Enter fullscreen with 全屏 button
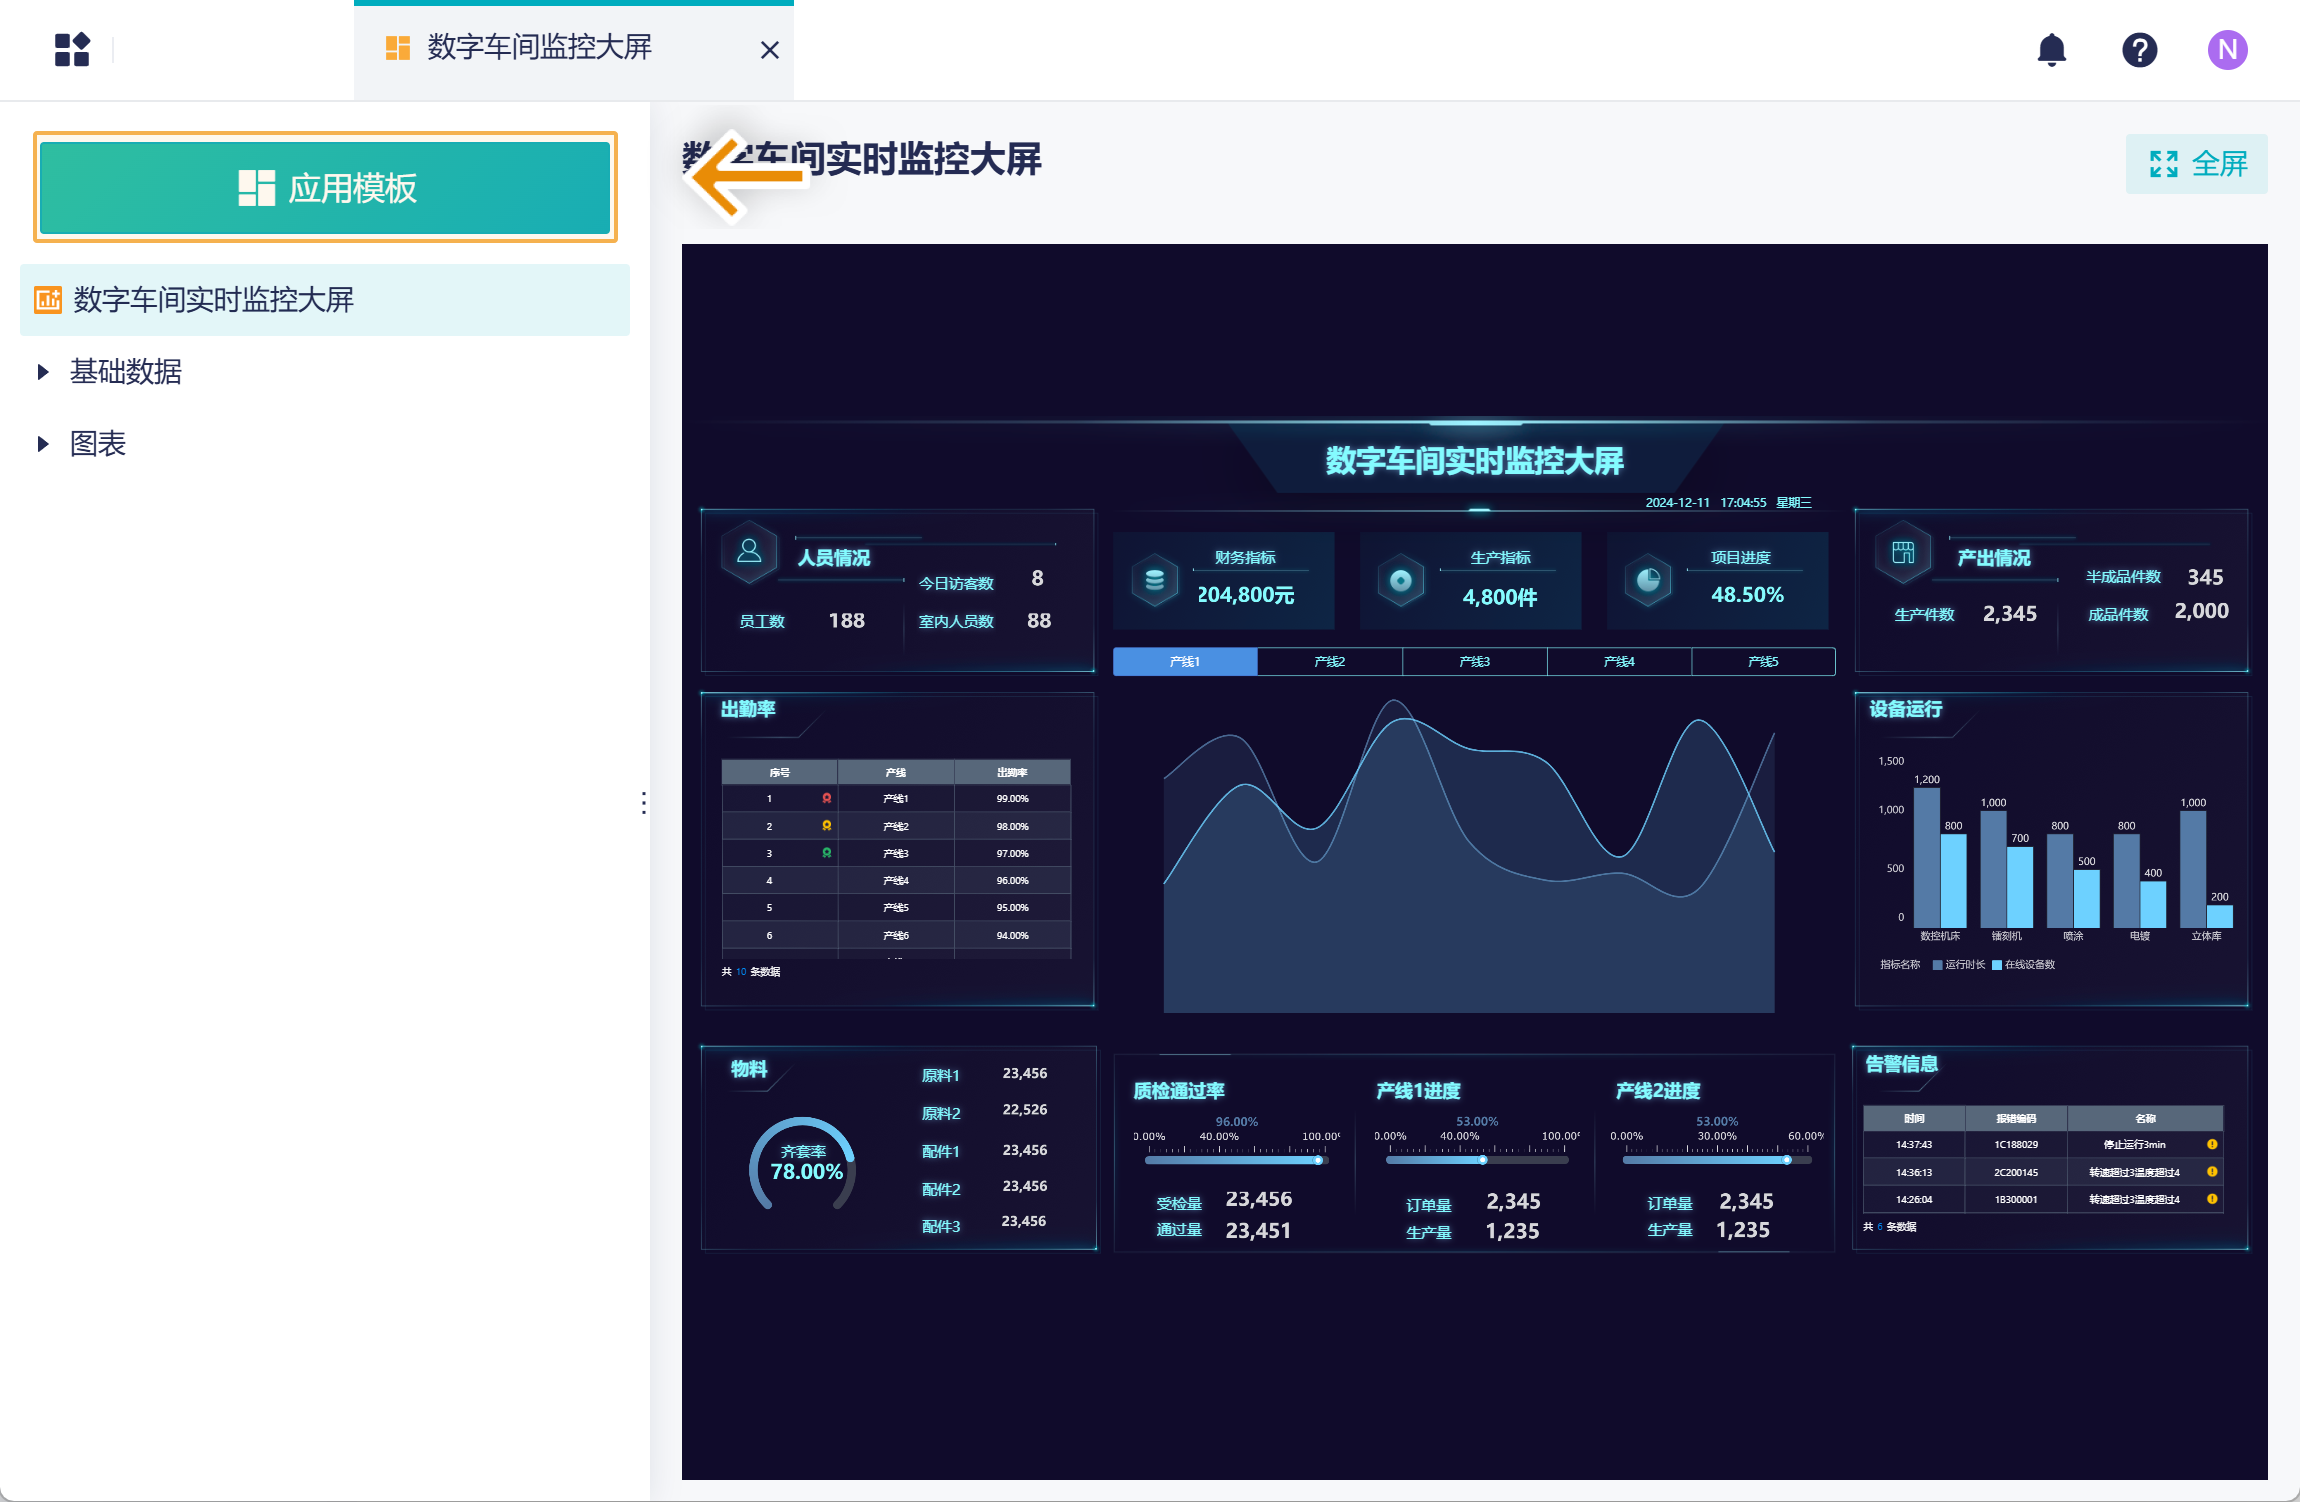 (2196, 164)
